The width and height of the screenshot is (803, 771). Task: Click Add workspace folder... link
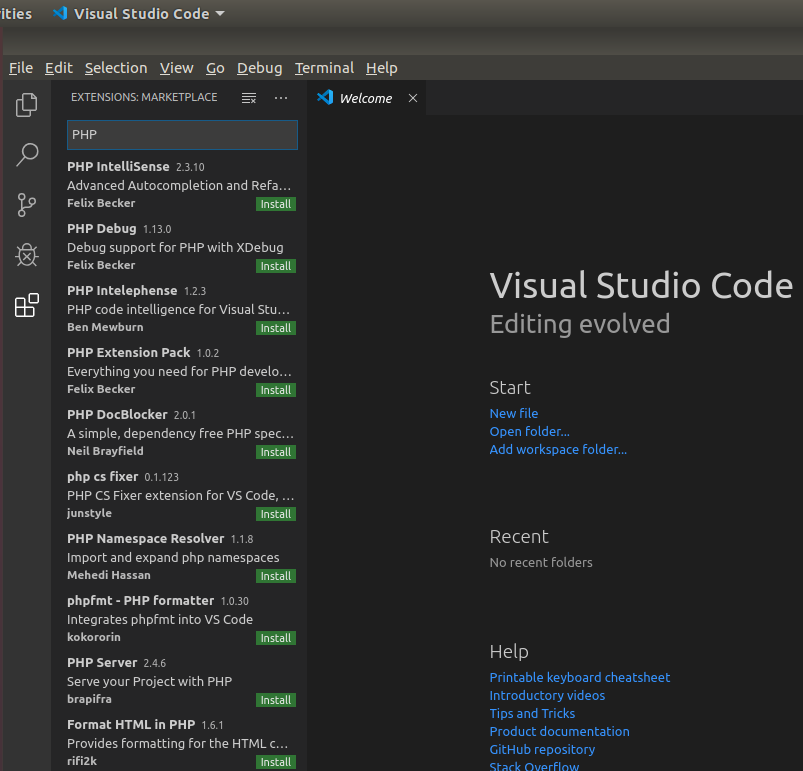click(x=558, y=449)
